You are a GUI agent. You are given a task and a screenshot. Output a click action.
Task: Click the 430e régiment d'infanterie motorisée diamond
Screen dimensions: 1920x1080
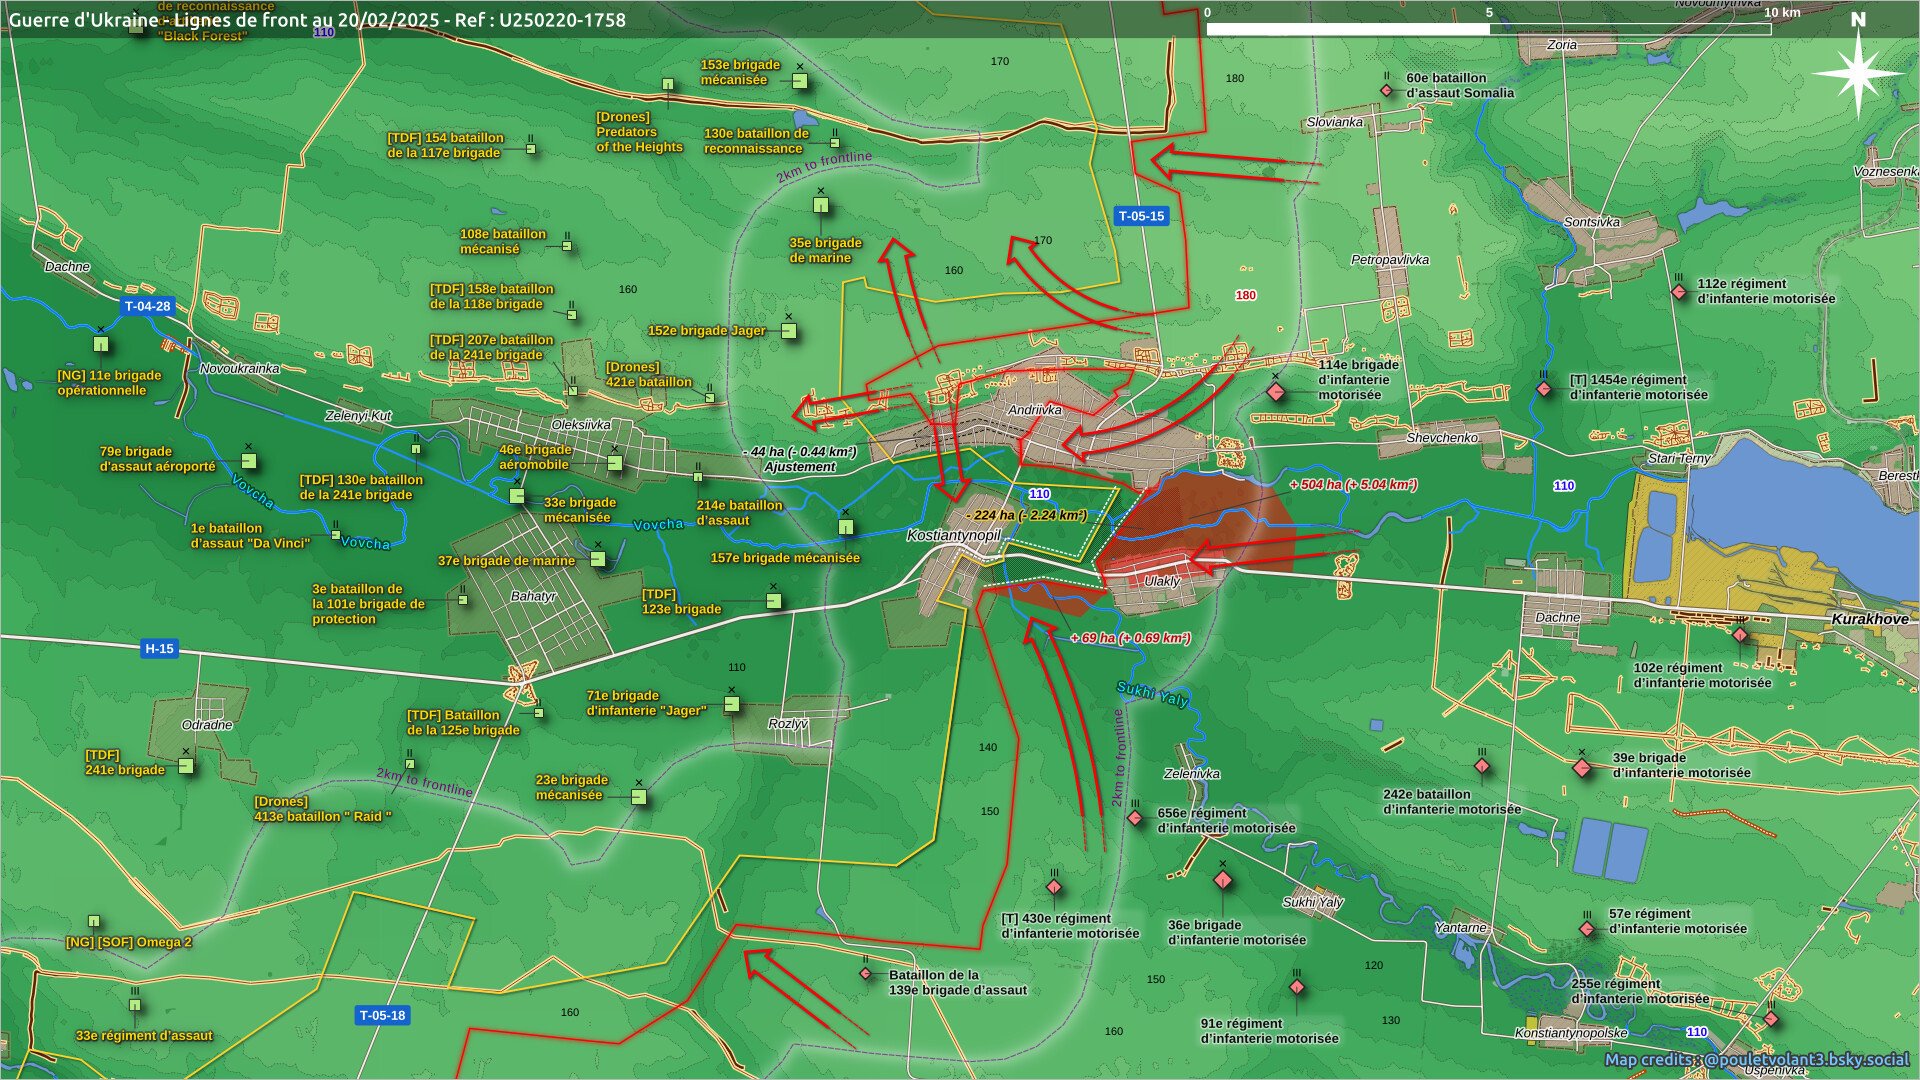[1054, 887]
